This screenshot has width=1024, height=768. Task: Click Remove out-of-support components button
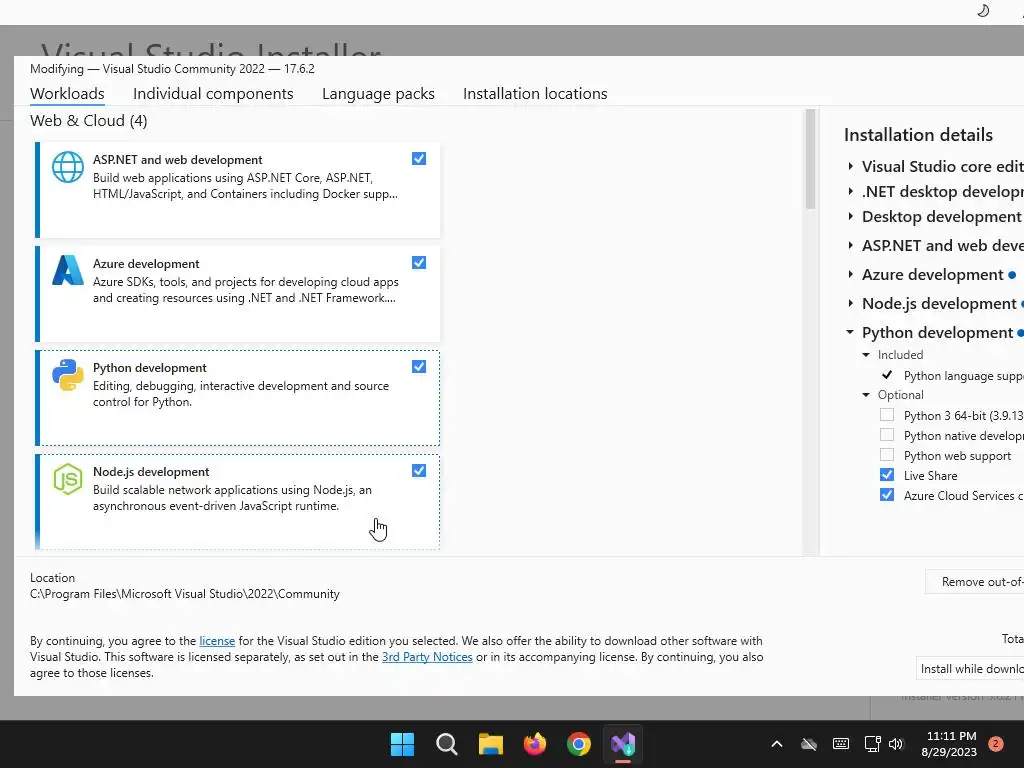point(975,582)
